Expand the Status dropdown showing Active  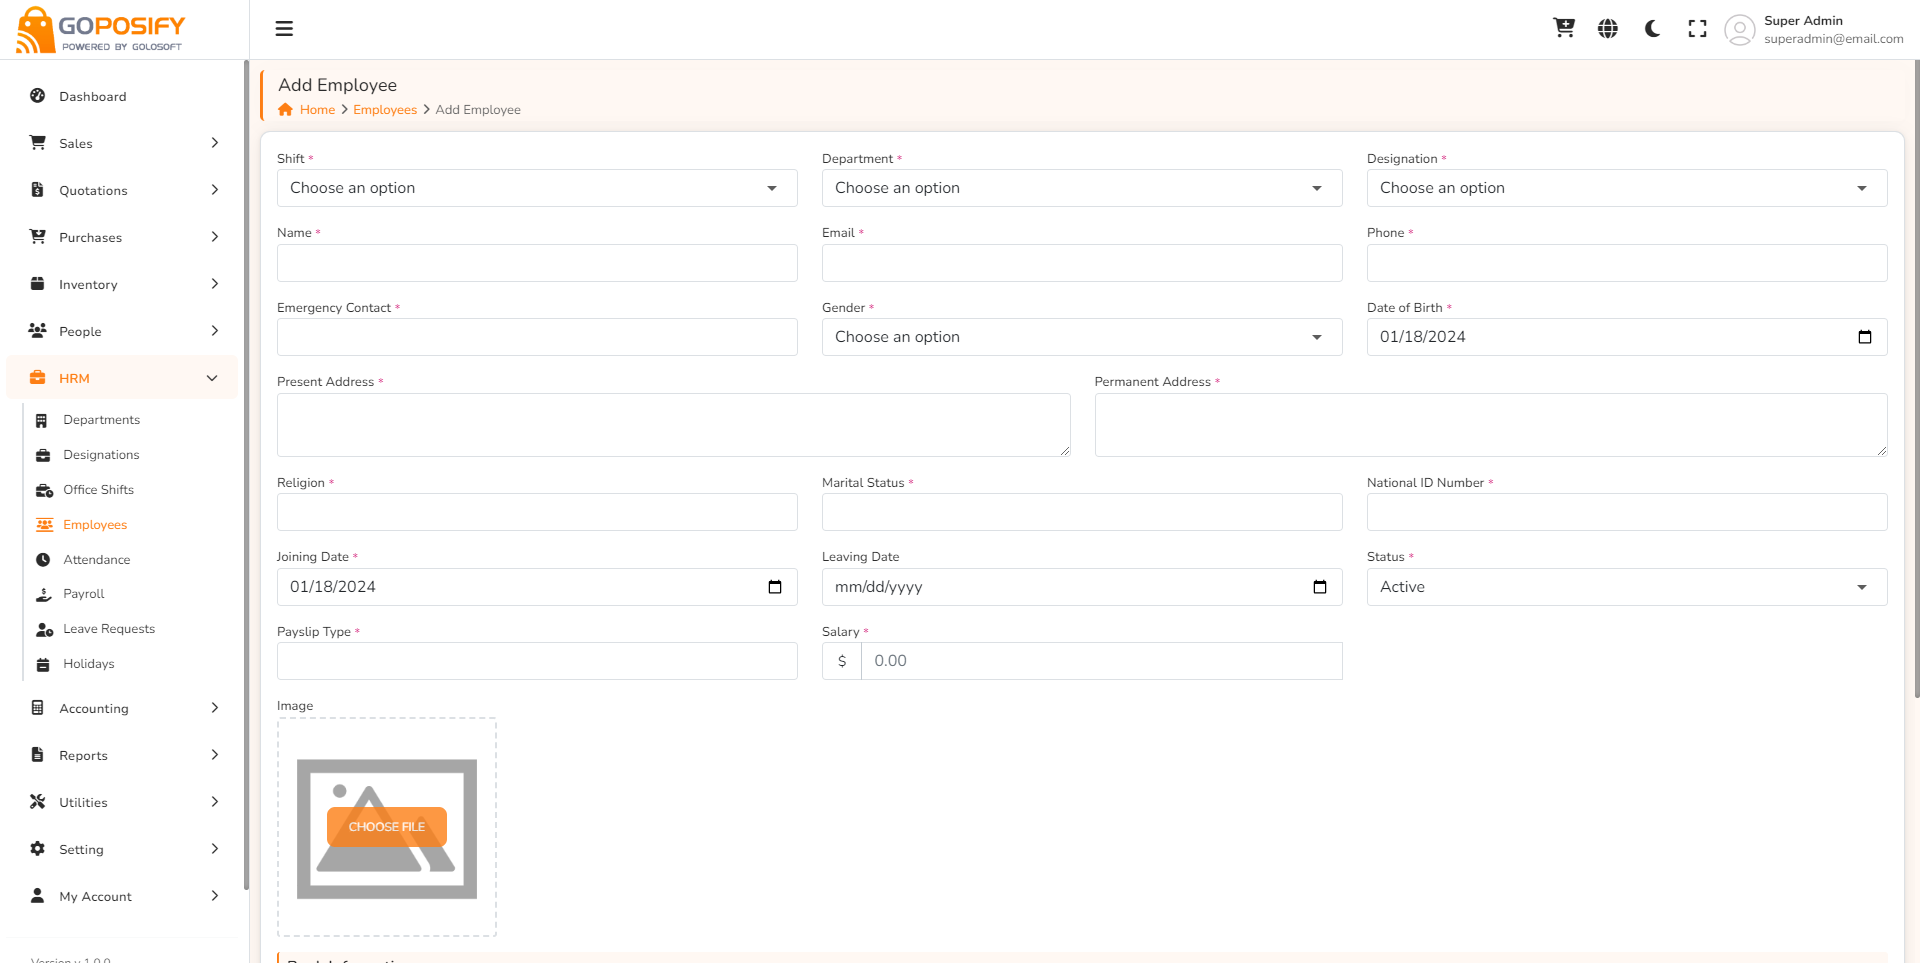tap(1627, 587)
